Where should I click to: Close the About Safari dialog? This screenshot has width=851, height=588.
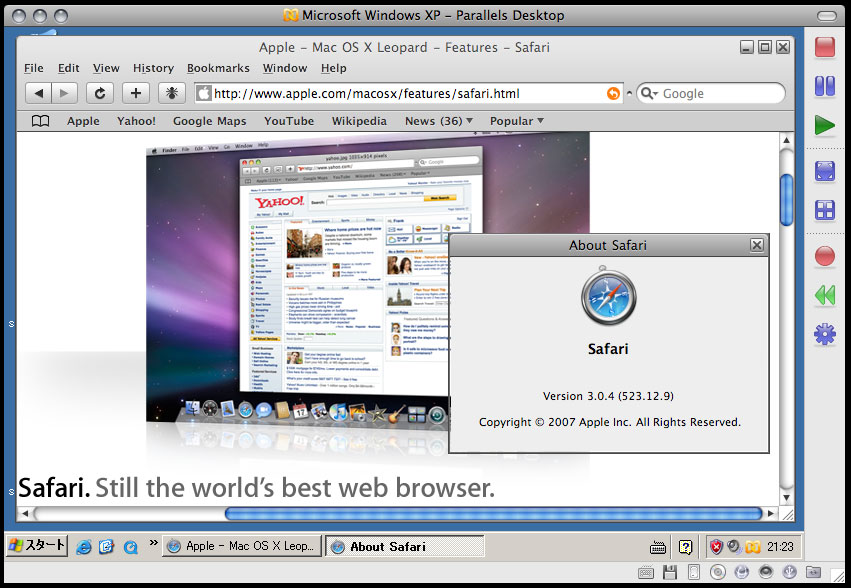757,245
